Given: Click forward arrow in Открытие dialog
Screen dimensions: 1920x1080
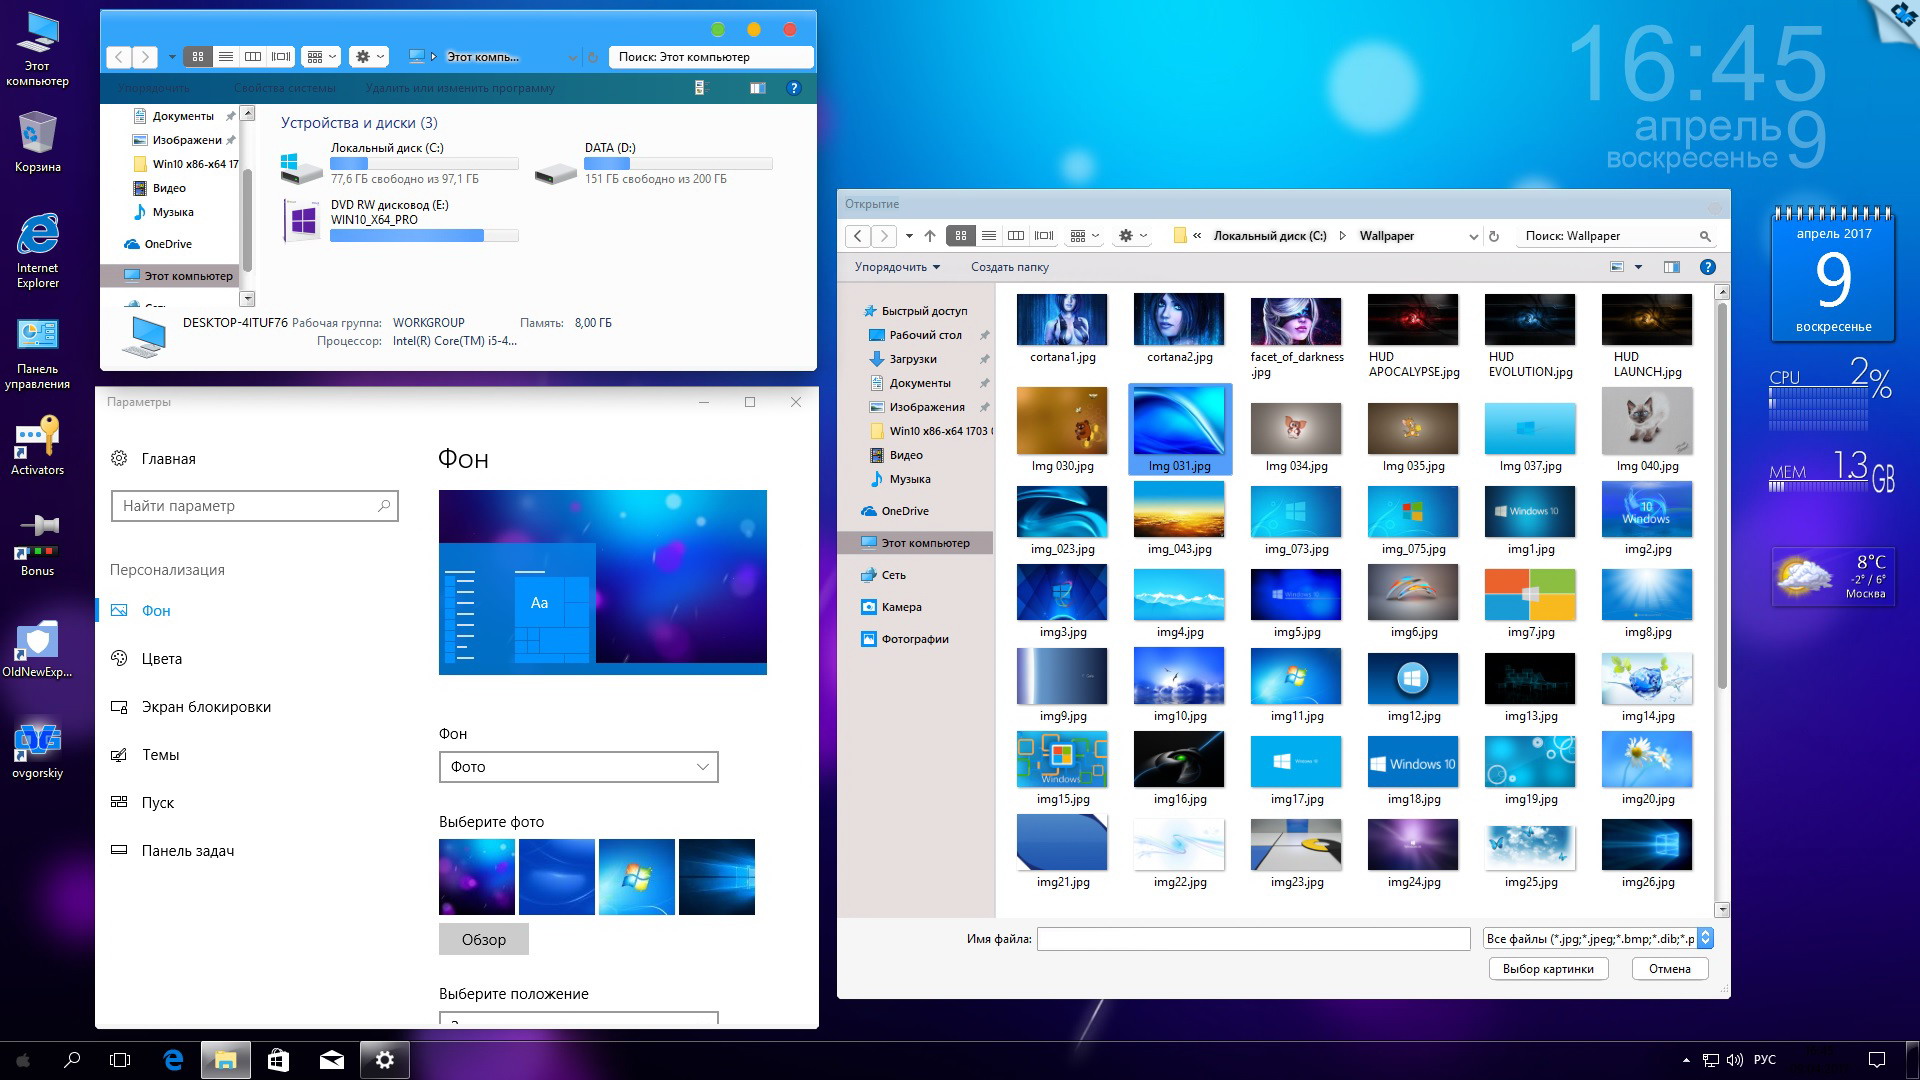Looking at the screenshot, I should click(884, 236).
